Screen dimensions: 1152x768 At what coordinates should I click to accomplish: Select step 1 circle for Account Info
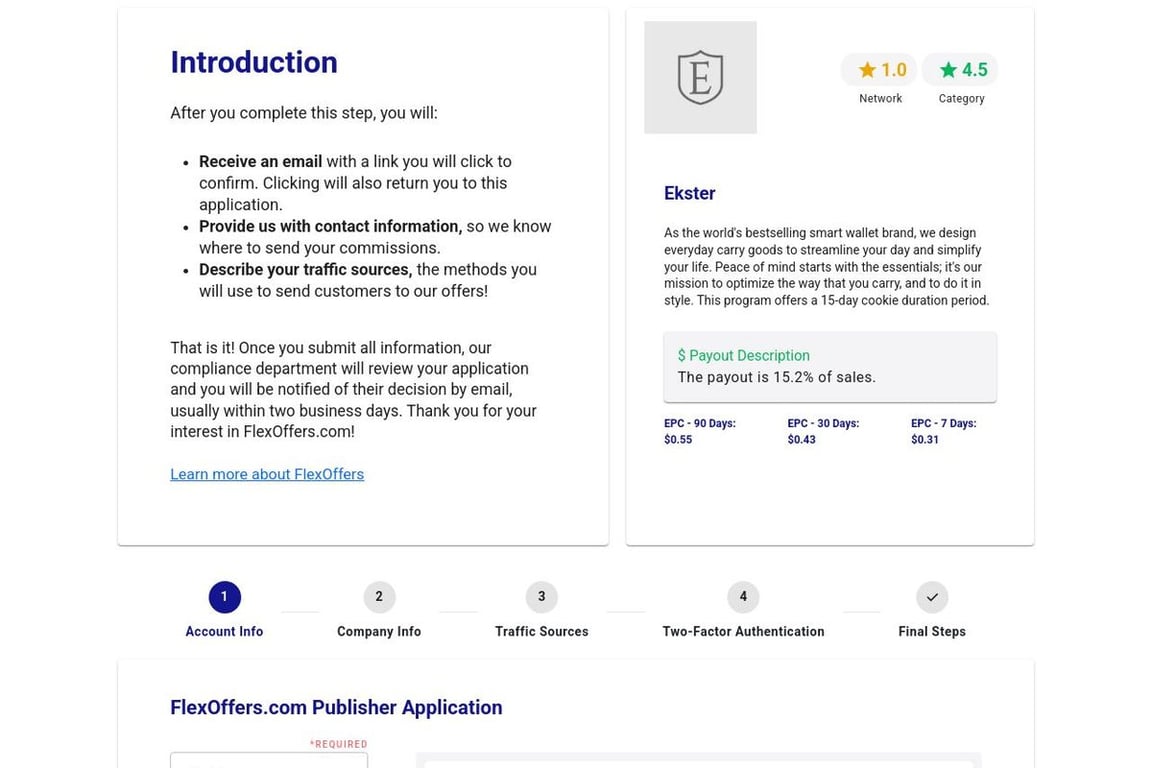click(224, 597)
